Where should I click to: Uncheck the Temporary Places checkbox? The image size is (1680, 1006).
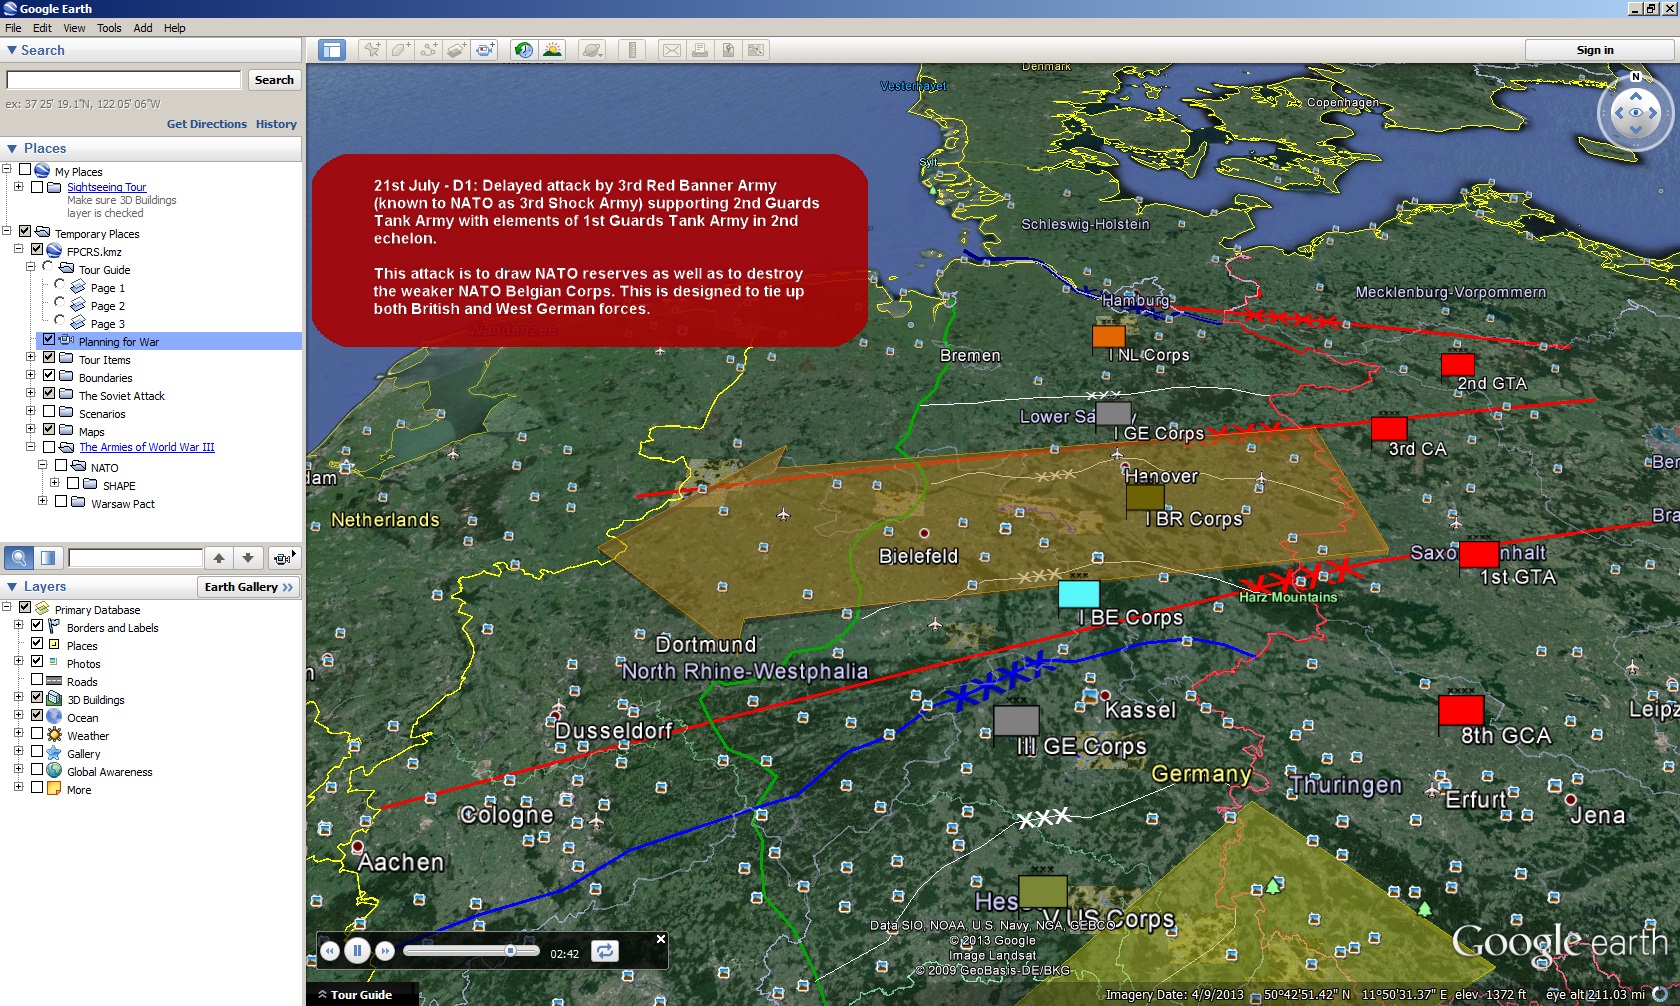(25, 232)
